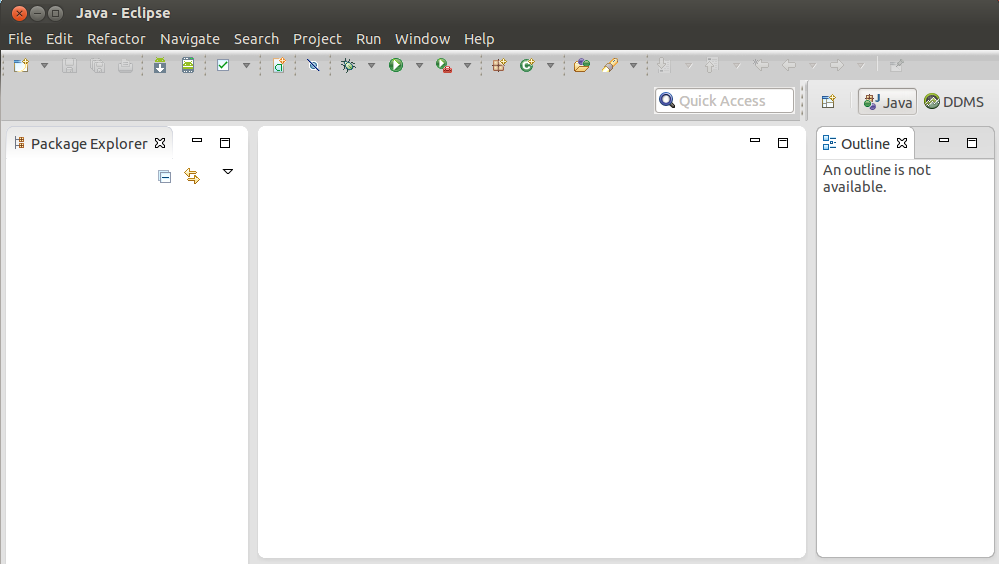The height and width of the screenshot is (564, 999).
Task: Expand the Search dropdown arrow
Action: coord(633,66)
